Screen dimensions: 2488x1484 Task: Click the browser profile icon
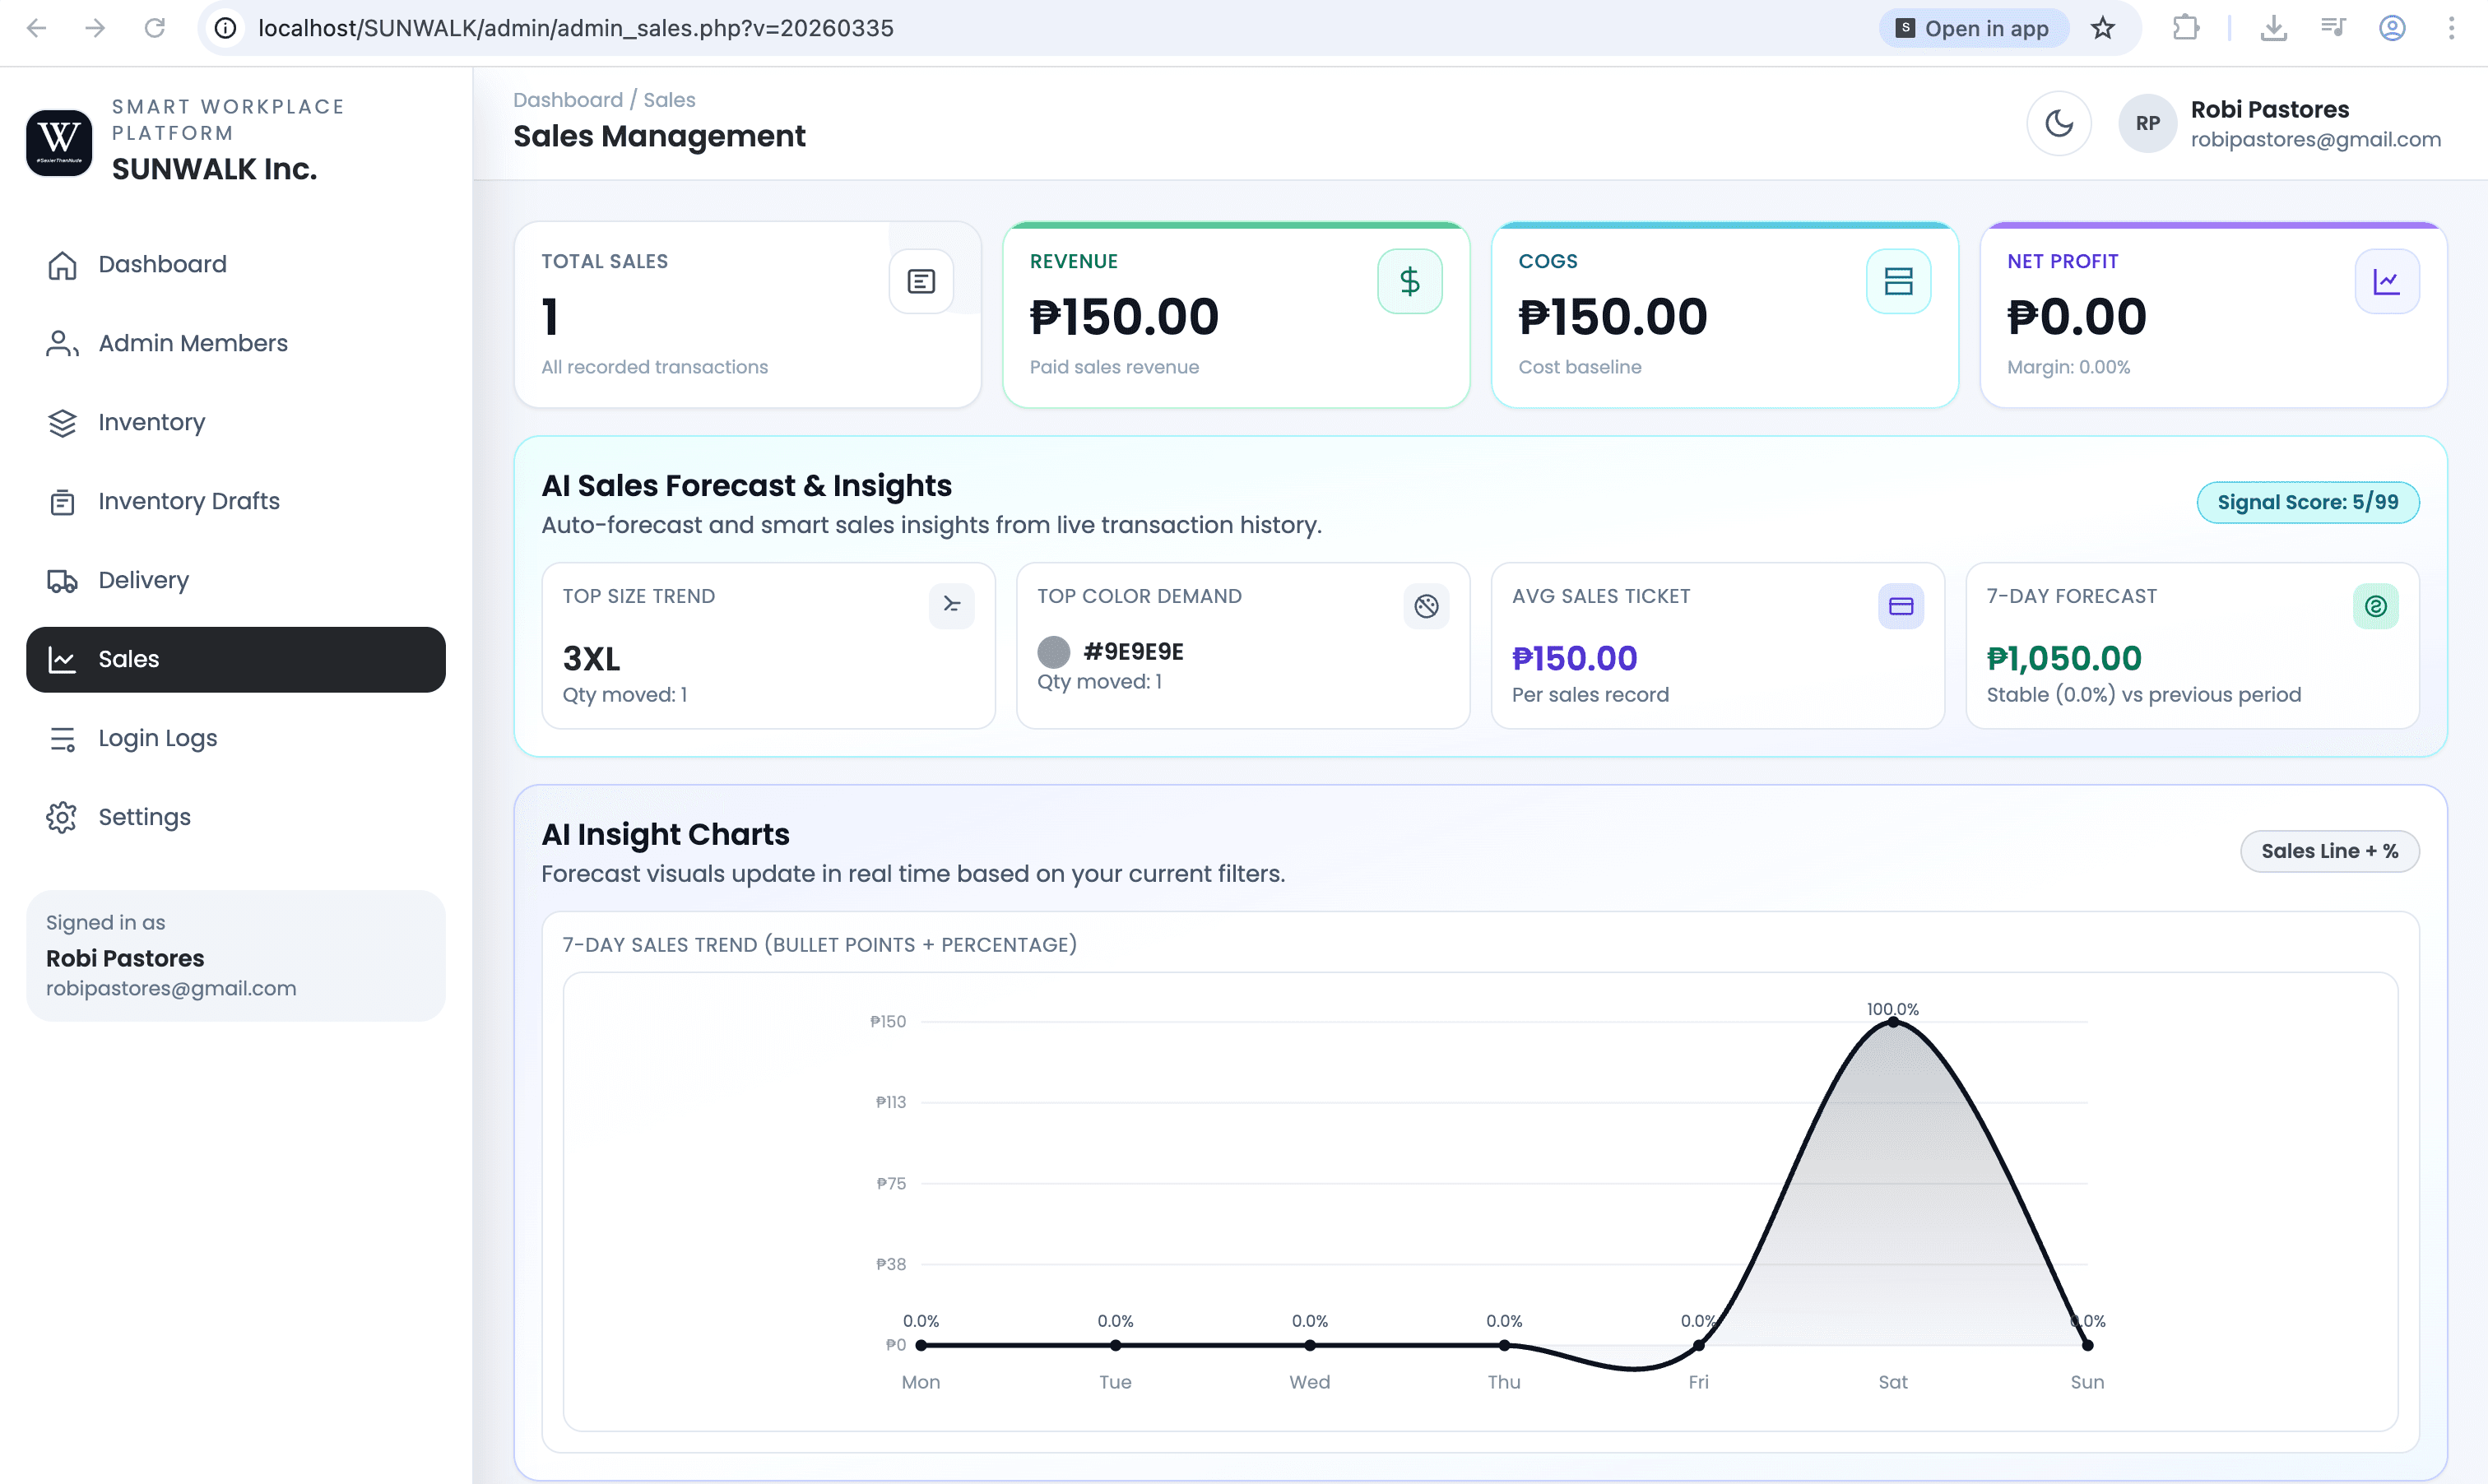pyautogui.click(x=2392, y=28)
